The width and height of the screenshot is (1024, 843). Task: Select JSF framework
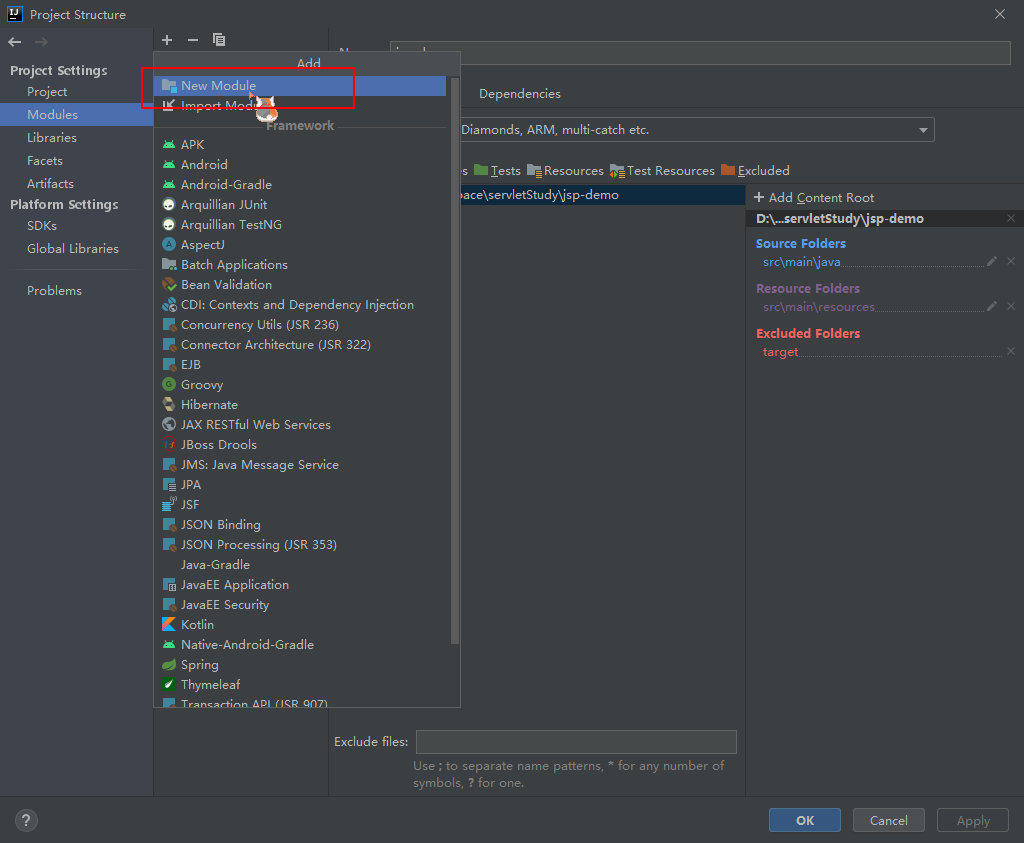[302, 505]
